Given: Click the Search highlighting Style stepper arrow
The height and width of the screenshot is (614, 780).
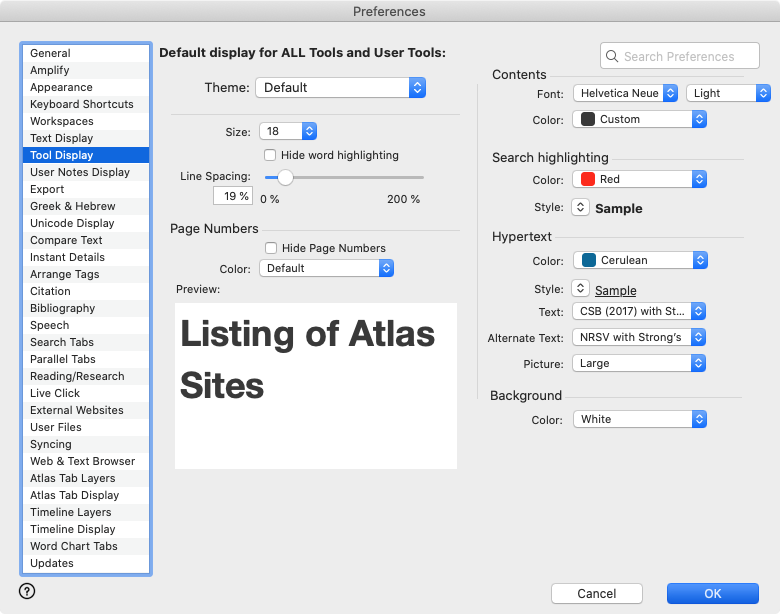Looking at the screenshot, I should click(580, 208).
